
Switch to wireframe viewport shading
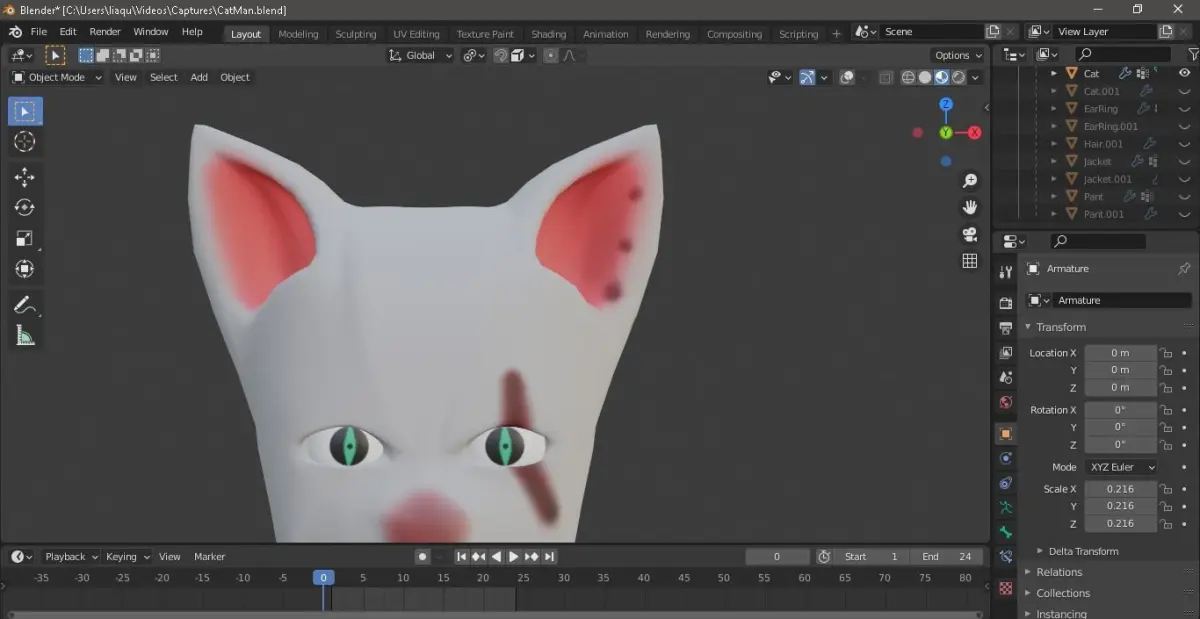pos(908,77)
